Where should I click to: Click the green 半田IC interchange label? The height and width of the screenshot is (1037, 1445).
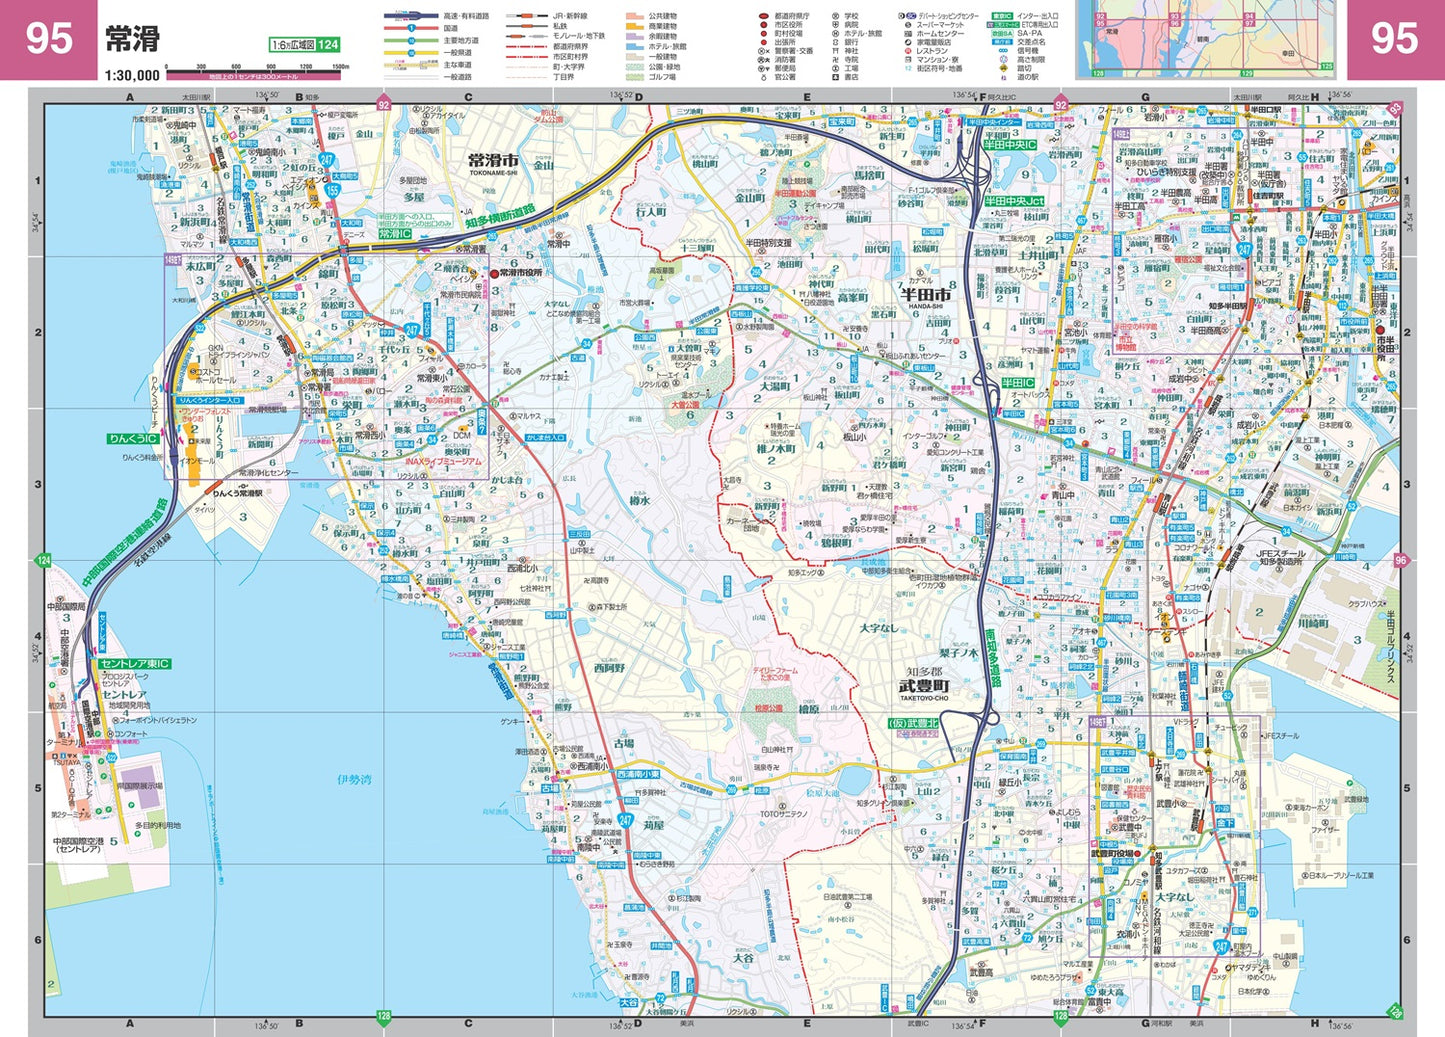[x=1017, y=382]
